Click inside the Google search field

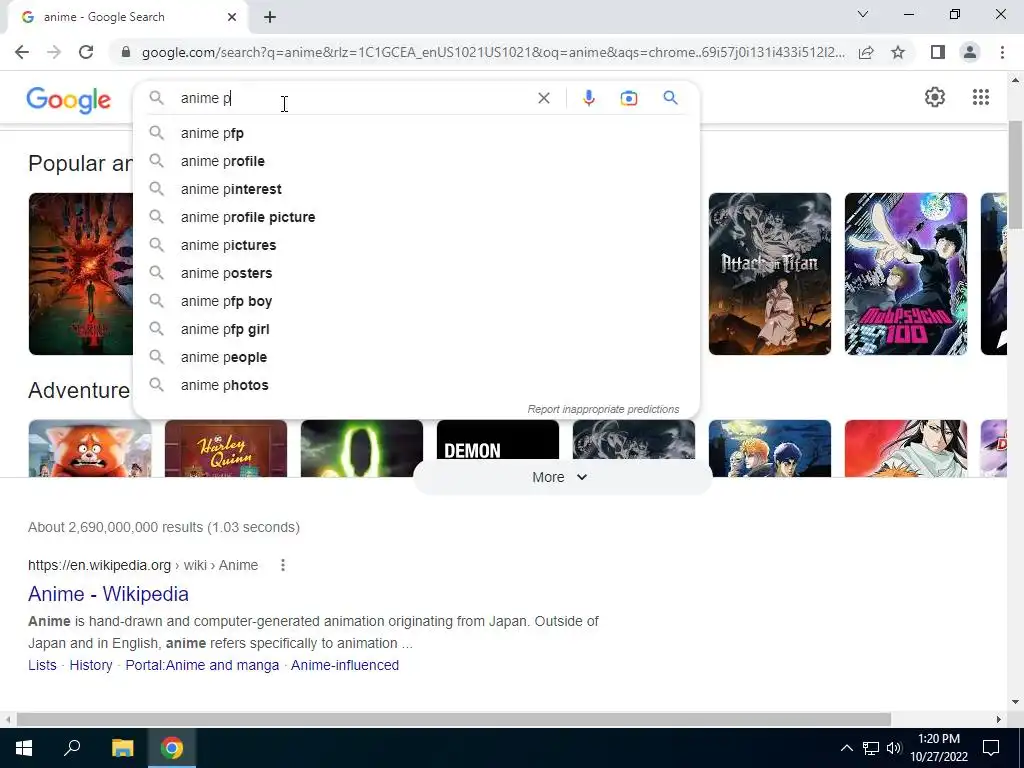[353, 98]
